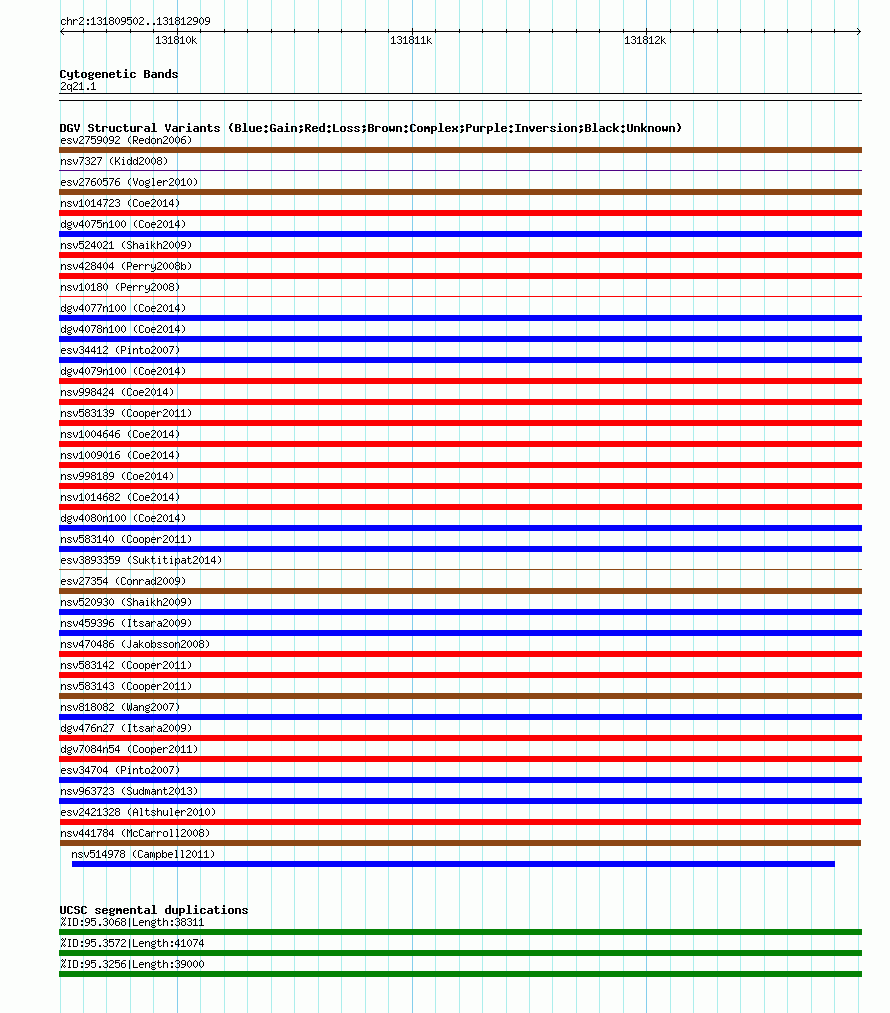Select dgv4080n100 (Coe2014) label
This screenshot has height=1013, width=890.
coord(123,518)
